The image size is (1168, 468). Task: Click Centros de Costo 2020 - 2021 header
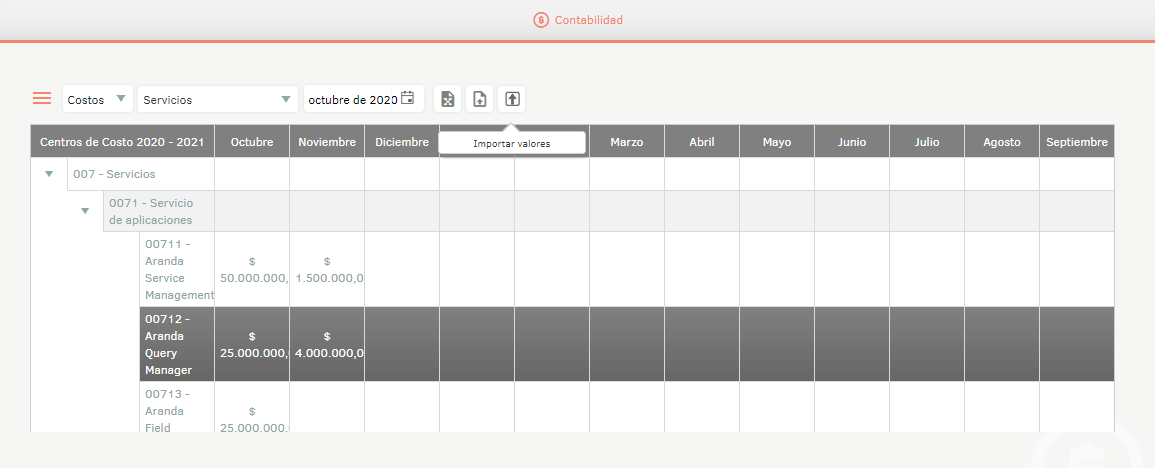tap(122, 142)
